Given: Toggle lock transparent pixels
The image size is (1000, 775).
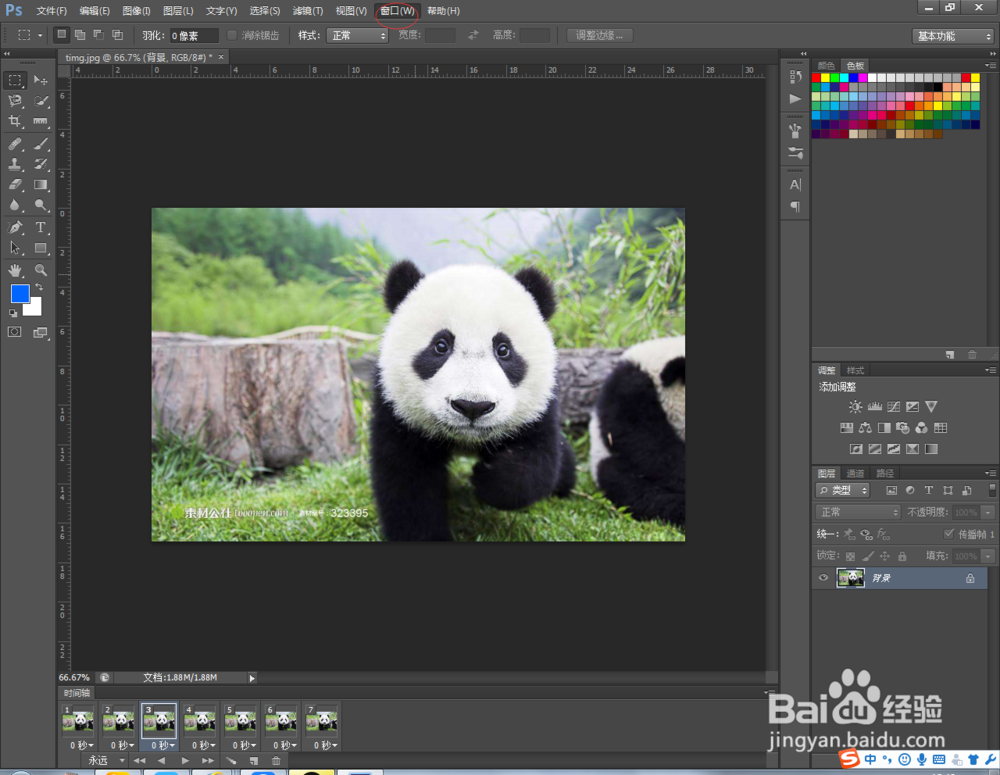Looking at the screenshot, I should point(850,556).
